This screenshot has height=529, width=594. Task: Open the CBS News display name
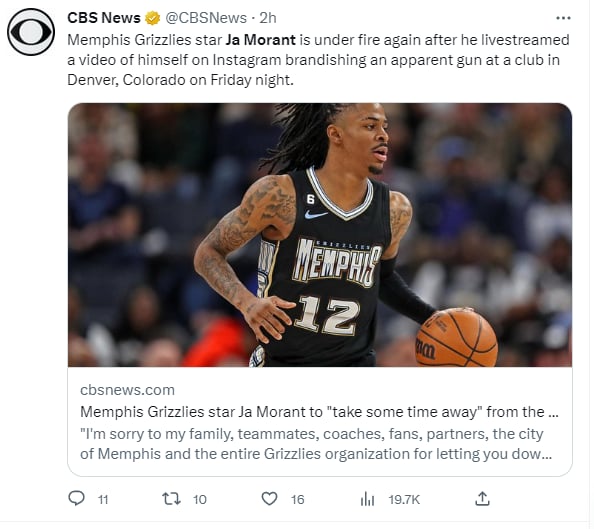coord(104,18)
